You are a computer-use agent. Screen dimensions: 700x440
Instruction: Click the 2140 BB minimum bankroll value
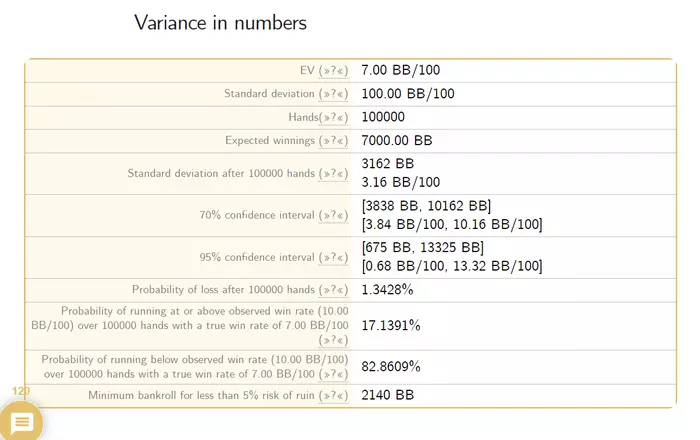pyautogui.click(x=387, y=396)
